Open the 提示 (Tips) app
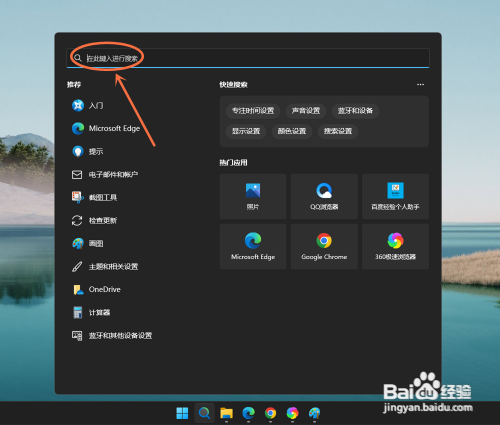This screenshot has width=500, height=425. click(88, 151)
